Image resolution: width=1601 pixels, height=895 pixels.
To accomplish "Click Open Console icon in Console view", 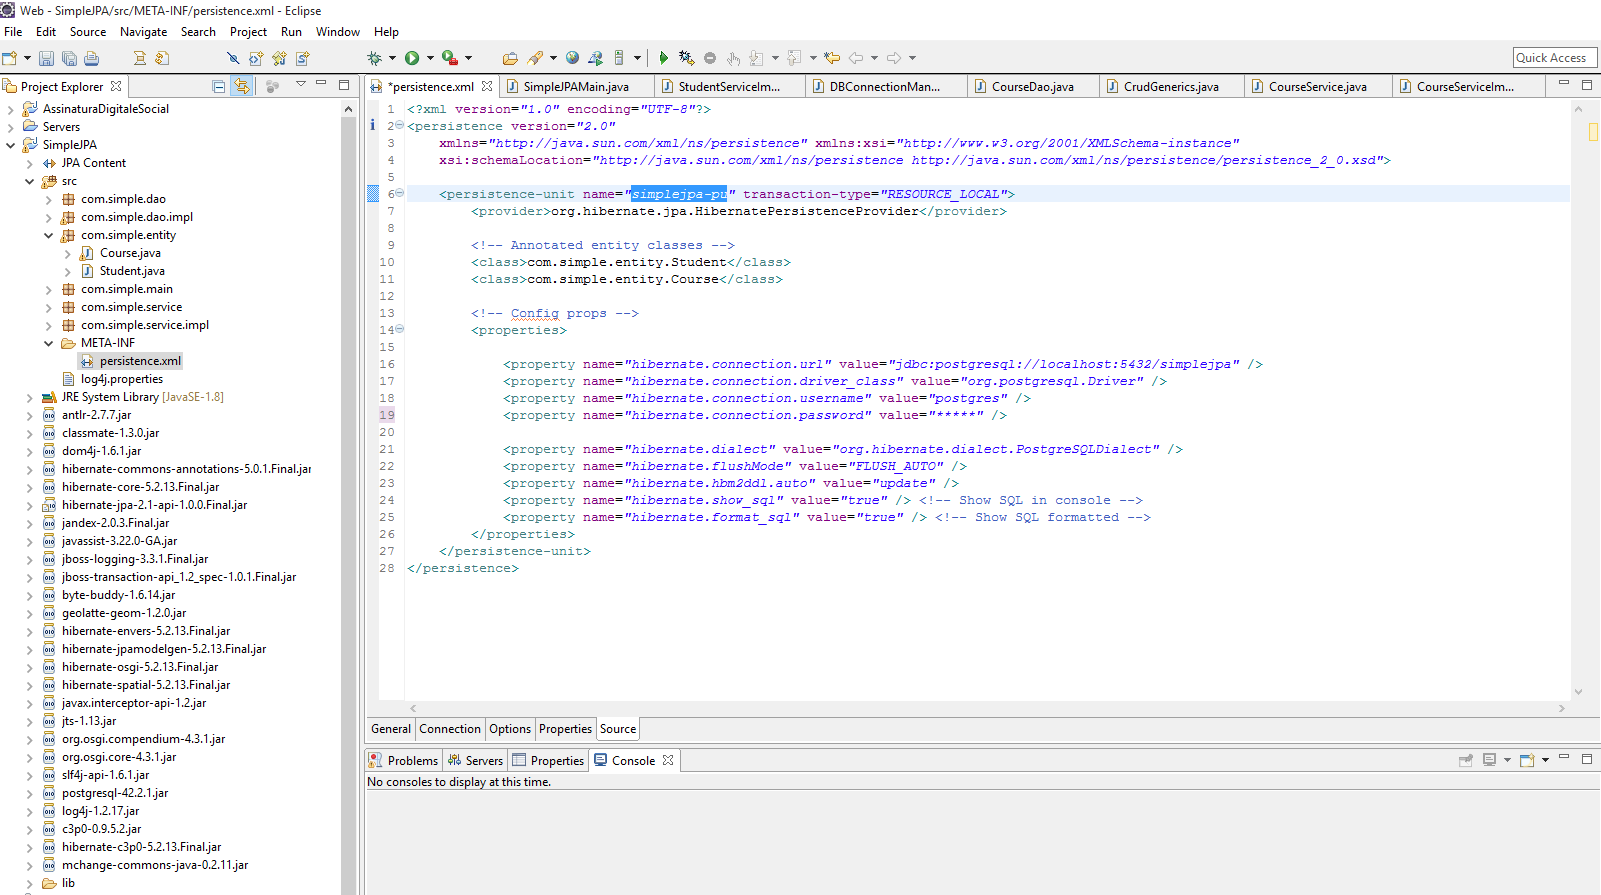I will click(x=1526, y=761).
